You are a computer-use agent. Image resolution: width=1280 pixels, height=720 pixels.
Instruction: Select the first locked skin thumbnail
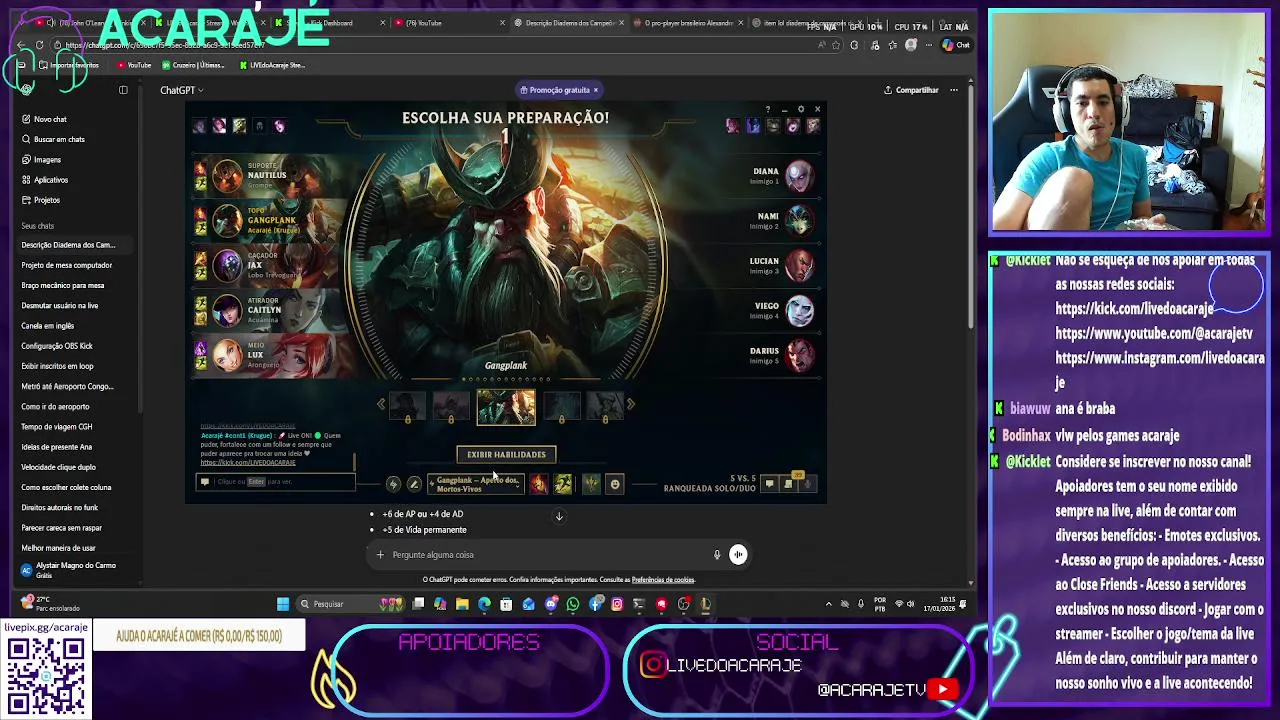click(x=407, y=406)
